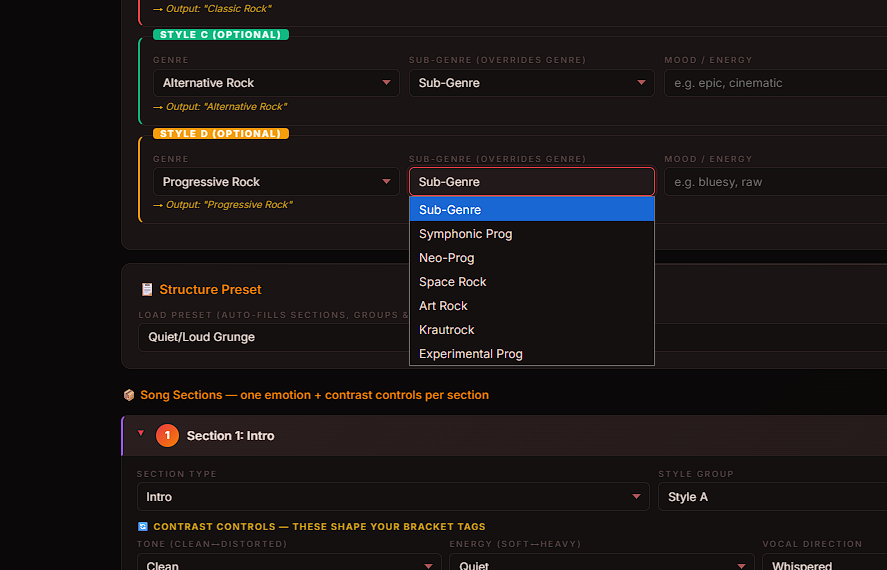Open the Style Group dropdown showing Style A
The image size is (887, 570).
770,497
